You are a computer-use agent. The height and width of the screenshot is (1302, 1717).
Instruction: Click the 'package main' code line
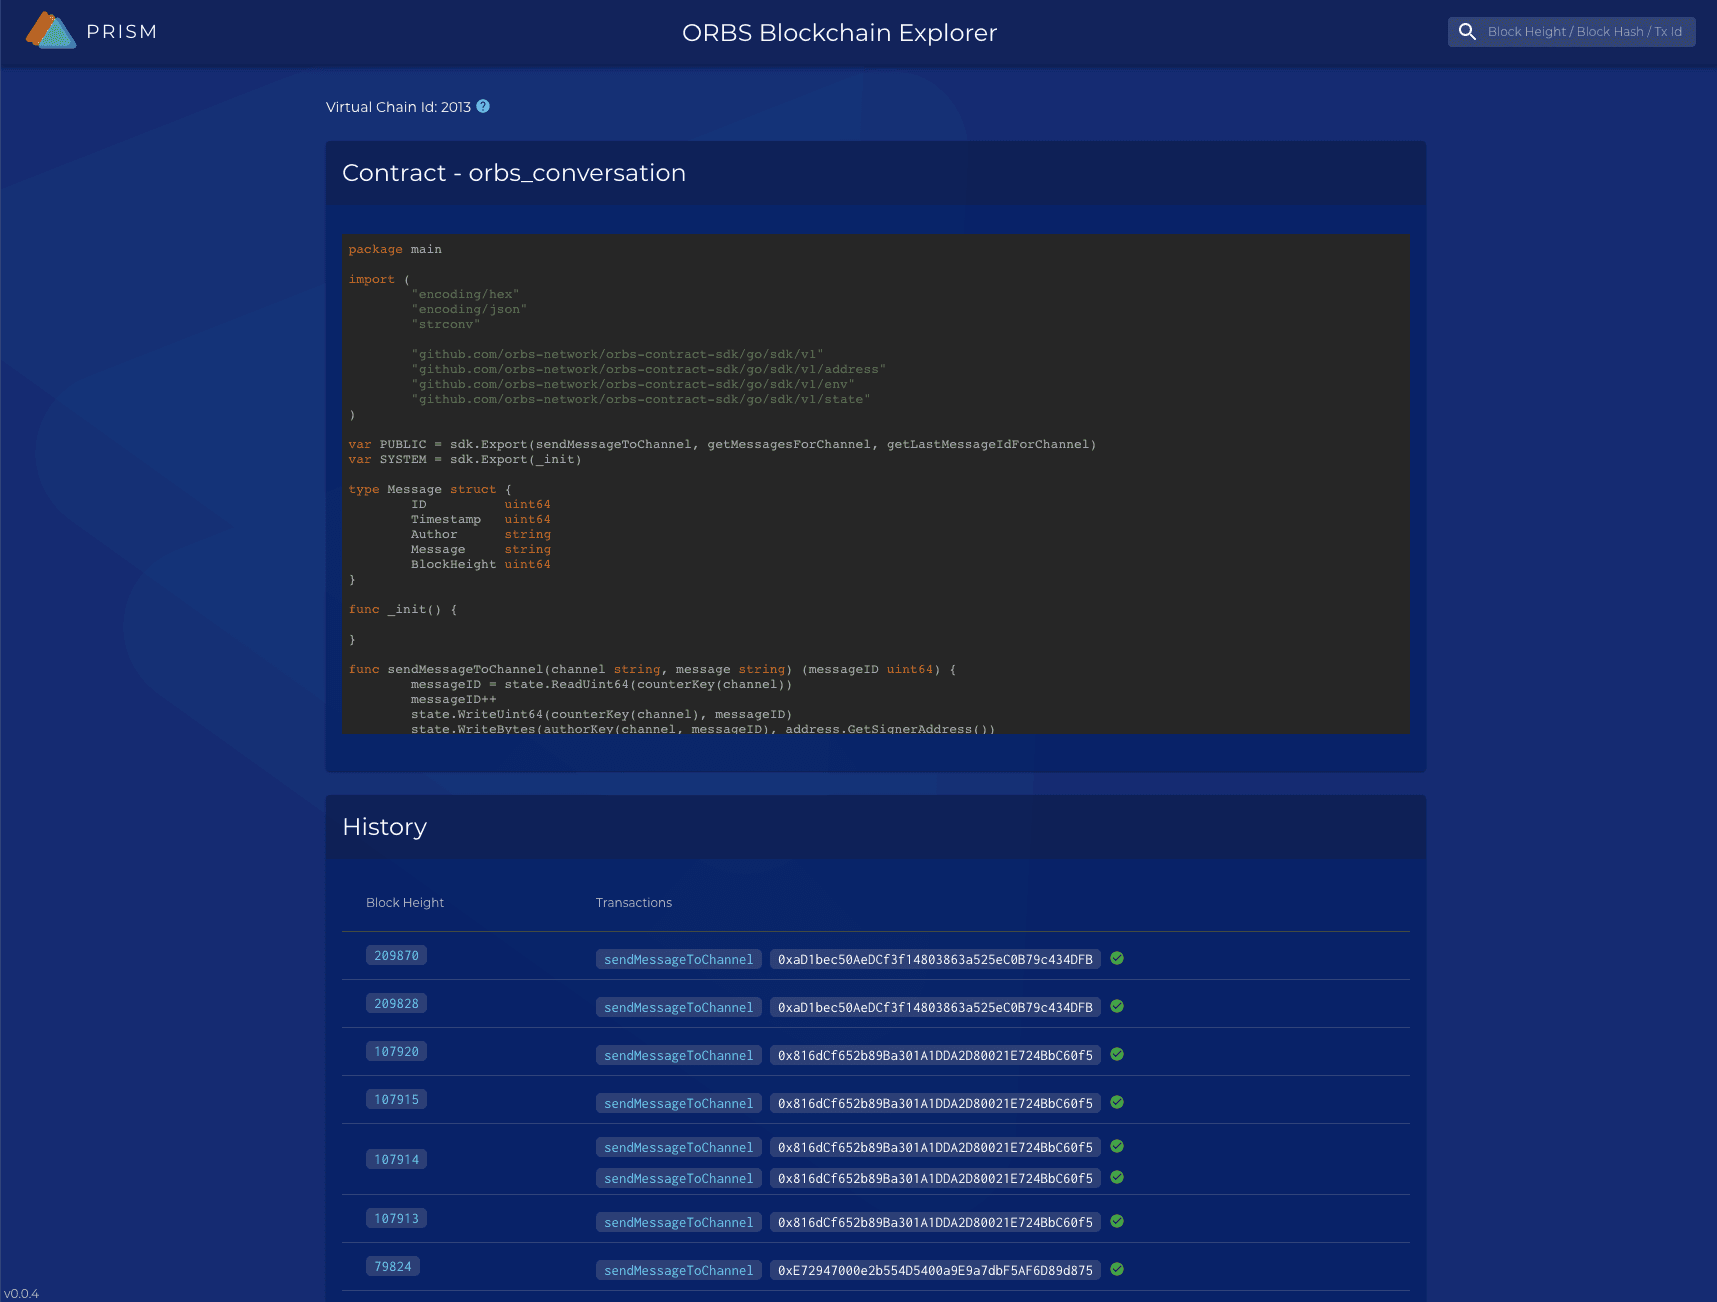tap(395, 250)
